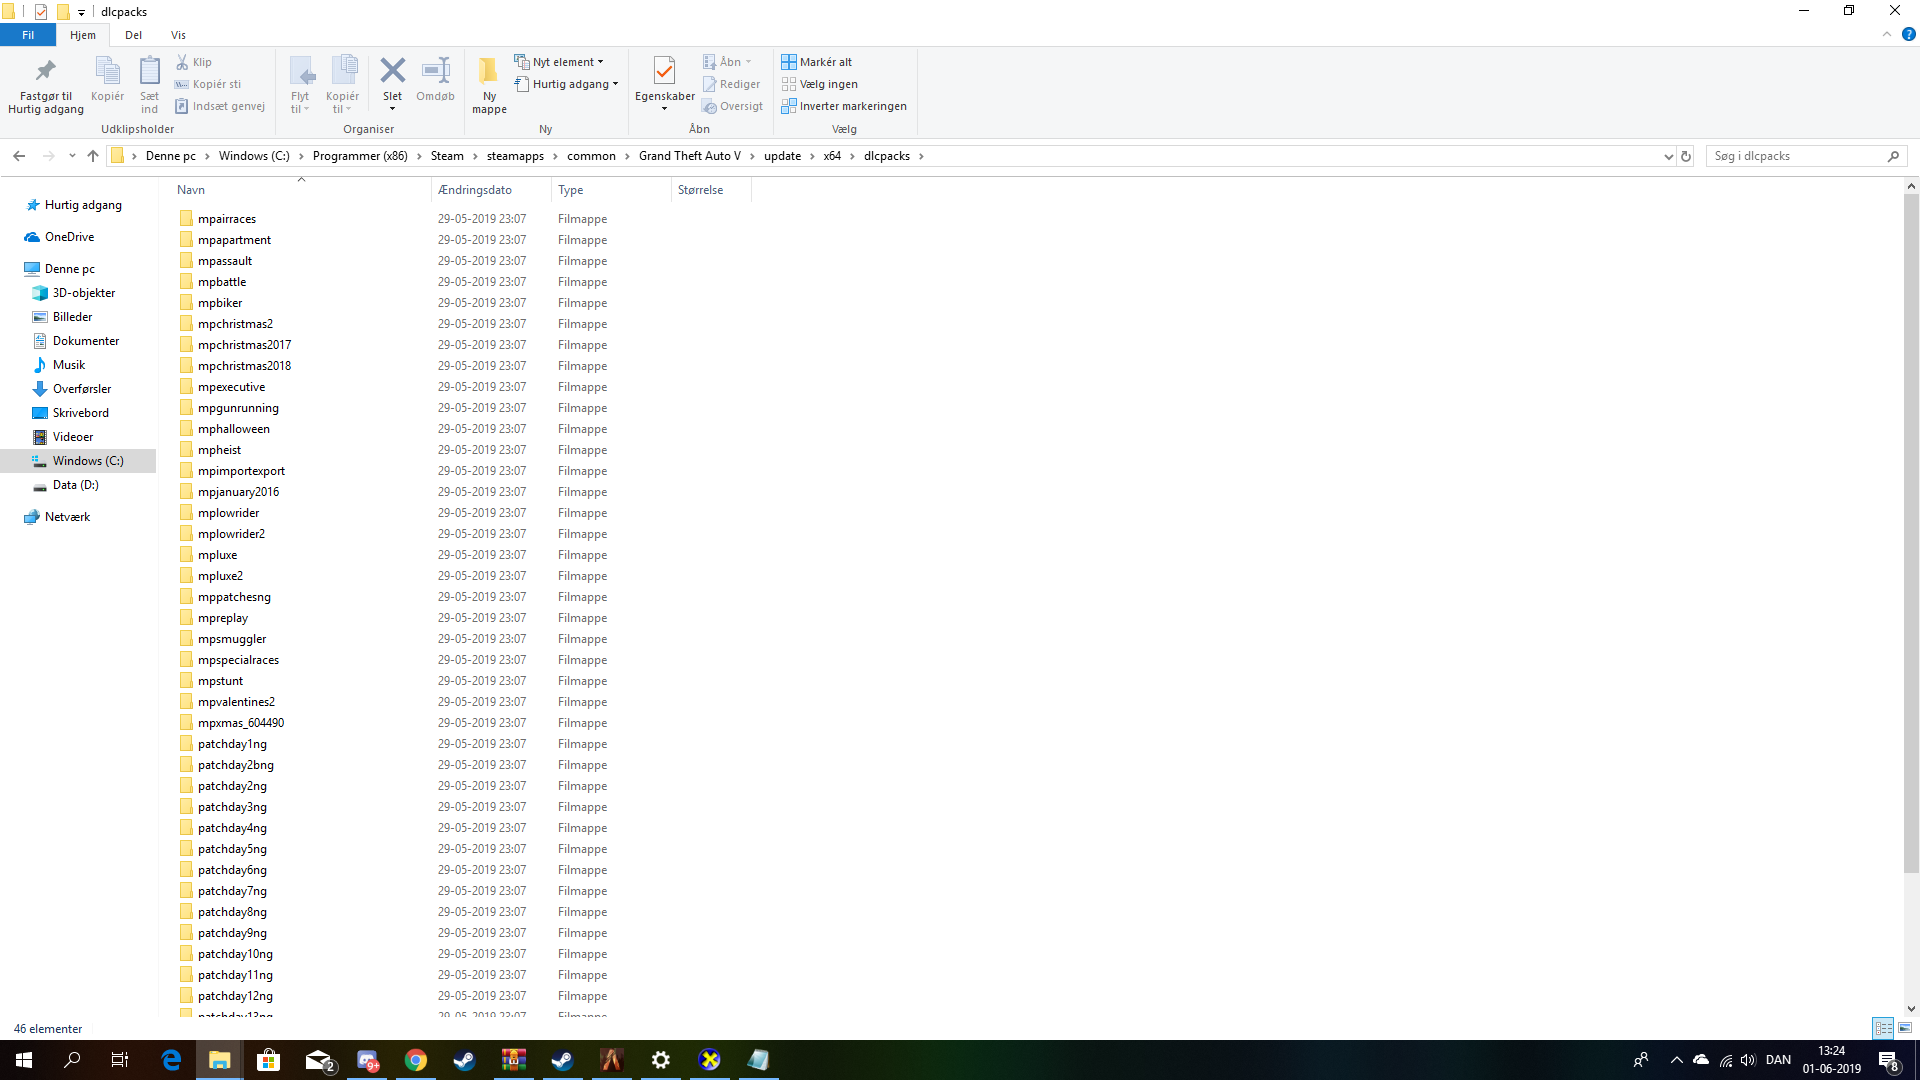Open the address bar history dropdown

point(1668,156)
